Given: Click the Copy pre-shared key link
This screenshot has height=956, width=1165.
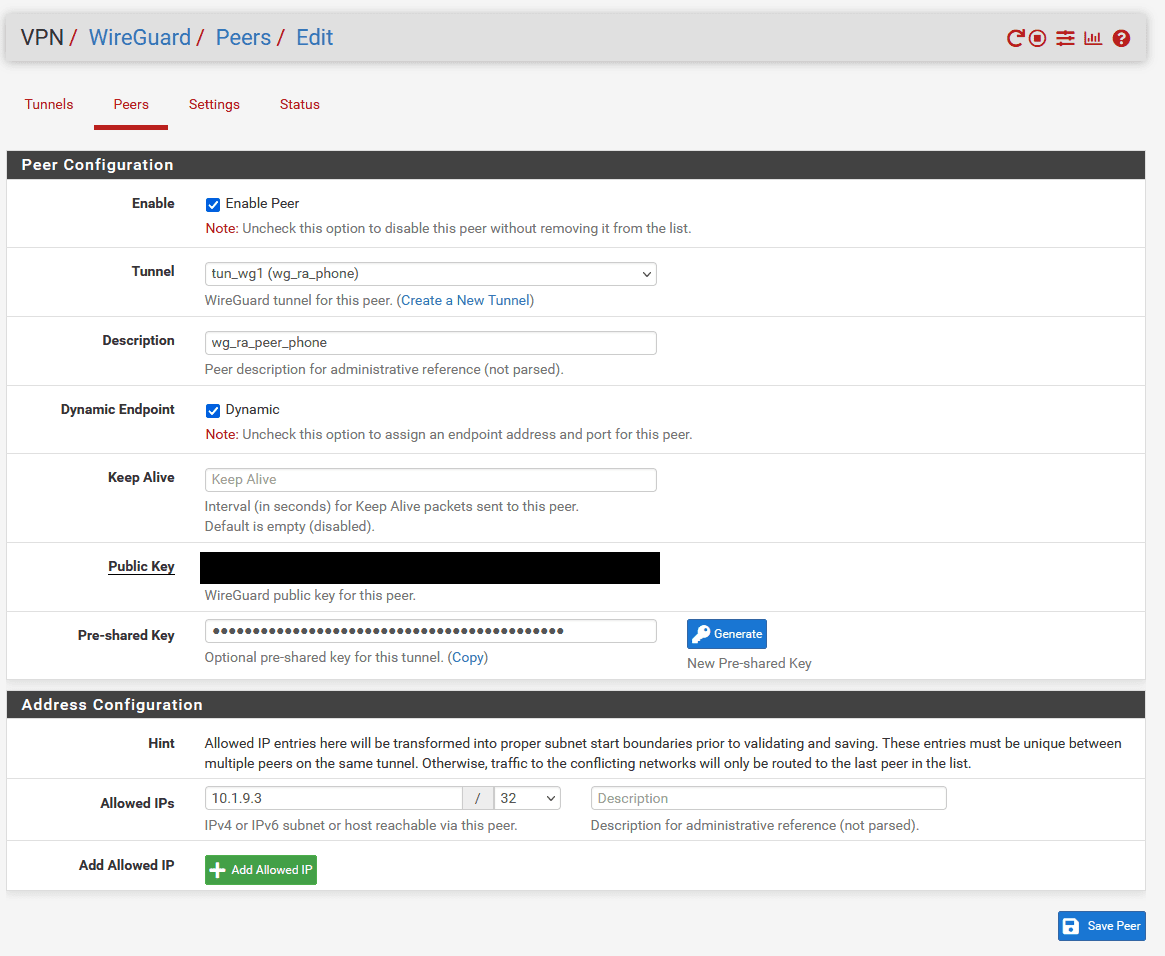Looking at the screenshot, I should click(468, 657).
